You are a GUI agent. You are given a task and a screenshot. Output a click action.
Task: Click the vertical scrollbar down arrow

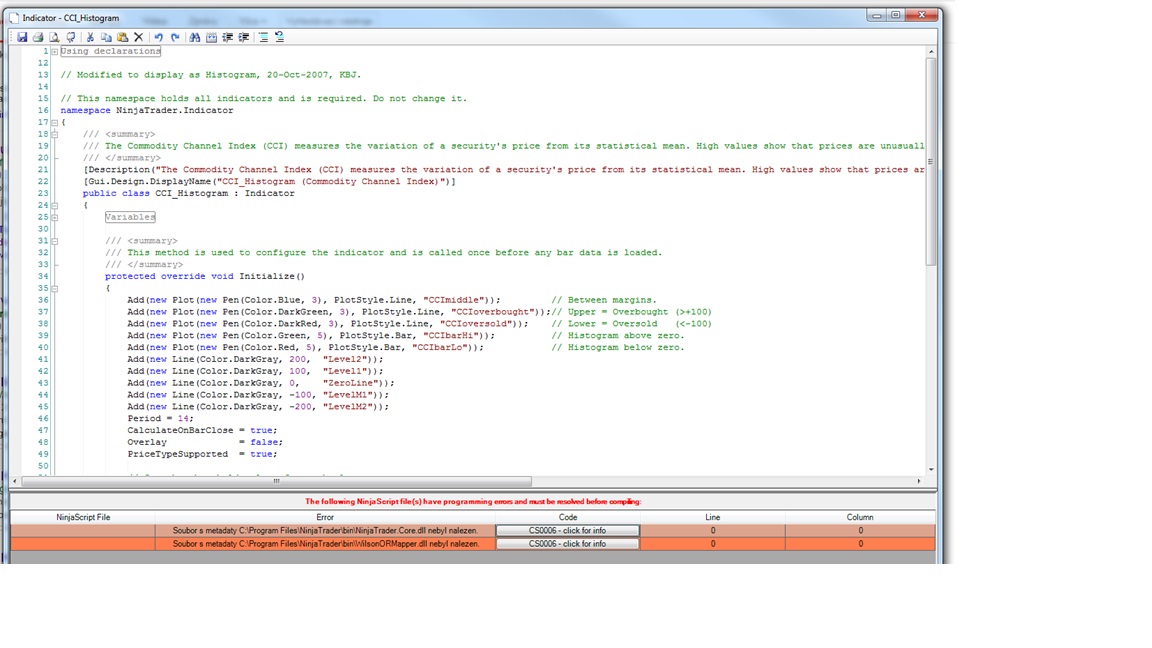click(931, 469)
